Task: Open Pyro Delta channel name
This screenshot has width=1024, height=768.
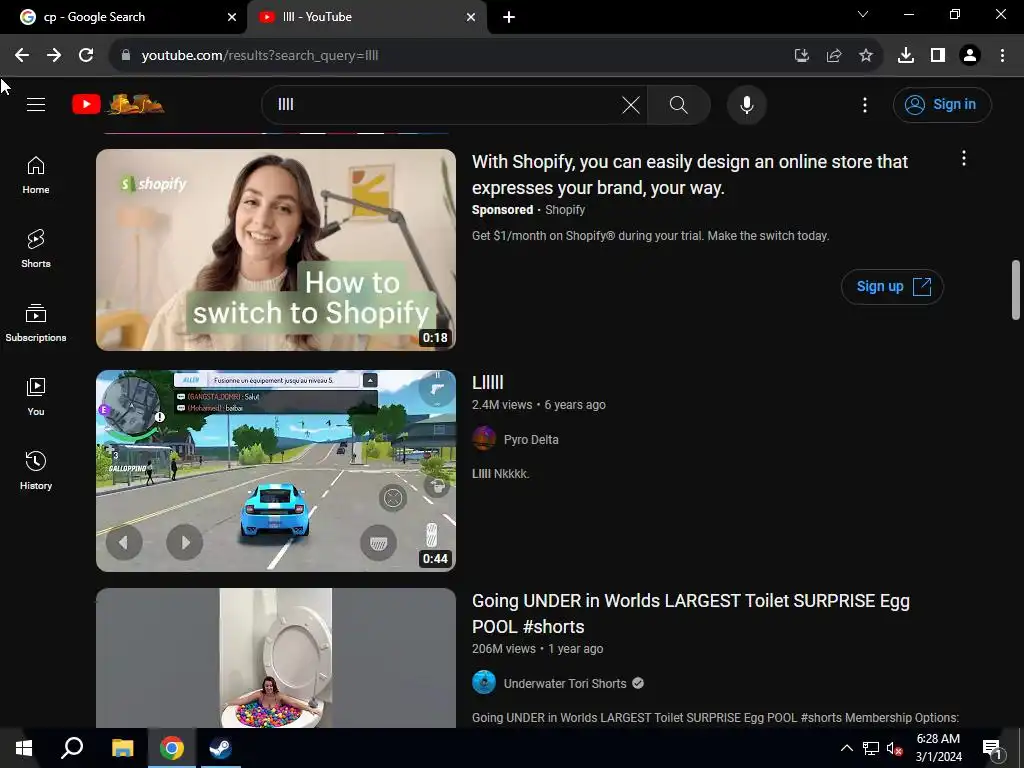Action: coord(531,440)
